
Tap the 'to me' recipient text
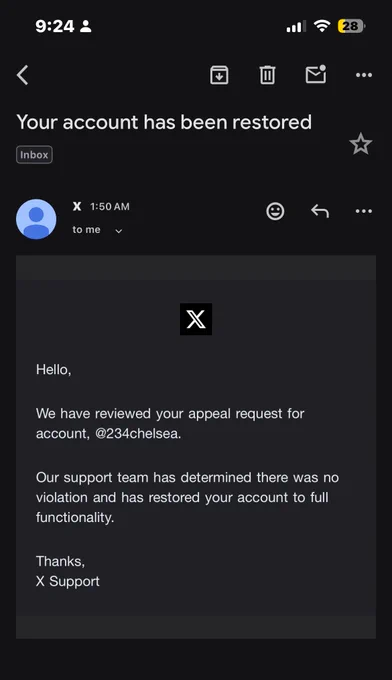(x=86, y=230)
